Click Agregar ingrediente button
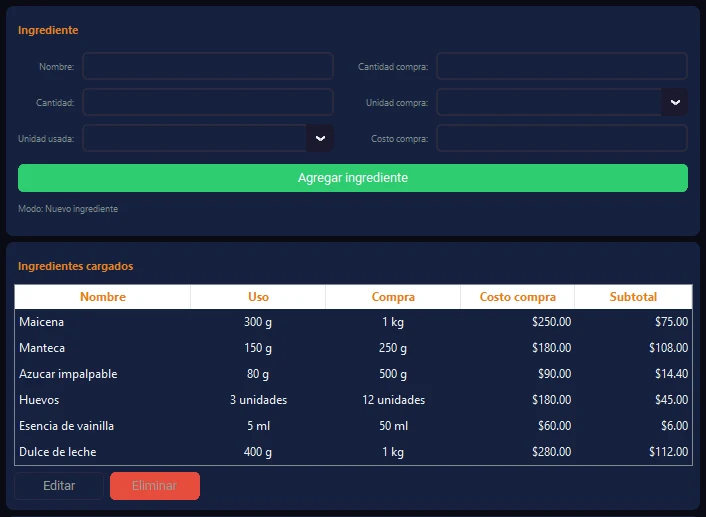The width and height of the screenshot is (706, 517). (x=353, y=178)
